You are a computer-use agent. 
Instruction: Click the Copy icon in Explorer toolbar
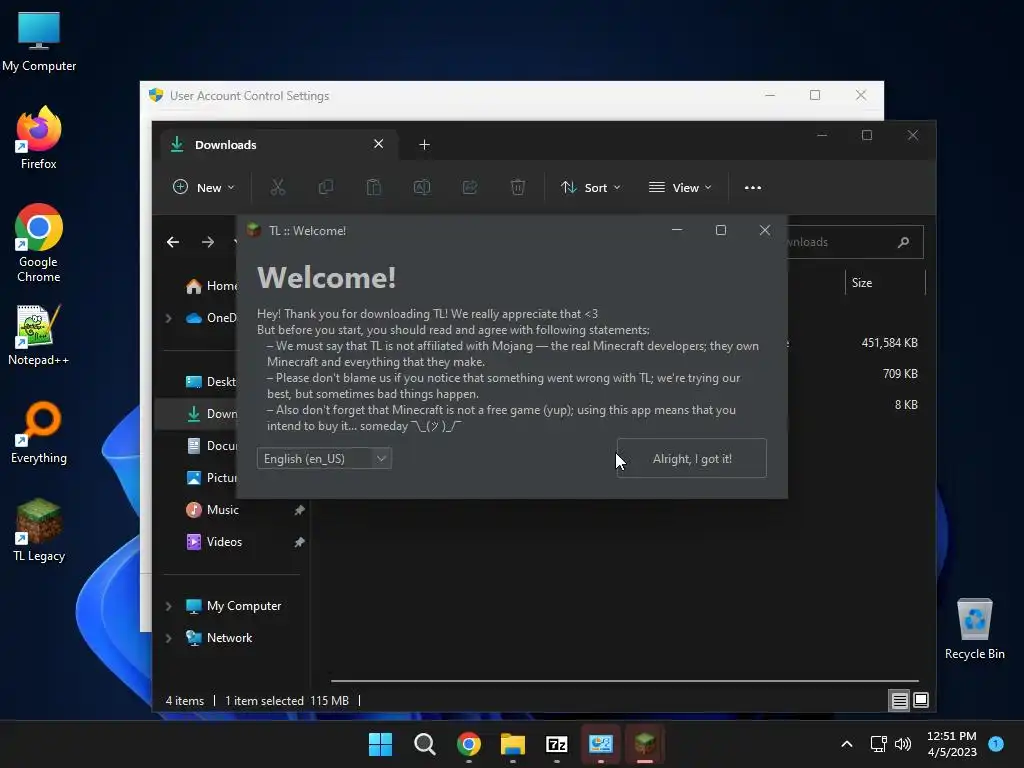tap(325, 187)
